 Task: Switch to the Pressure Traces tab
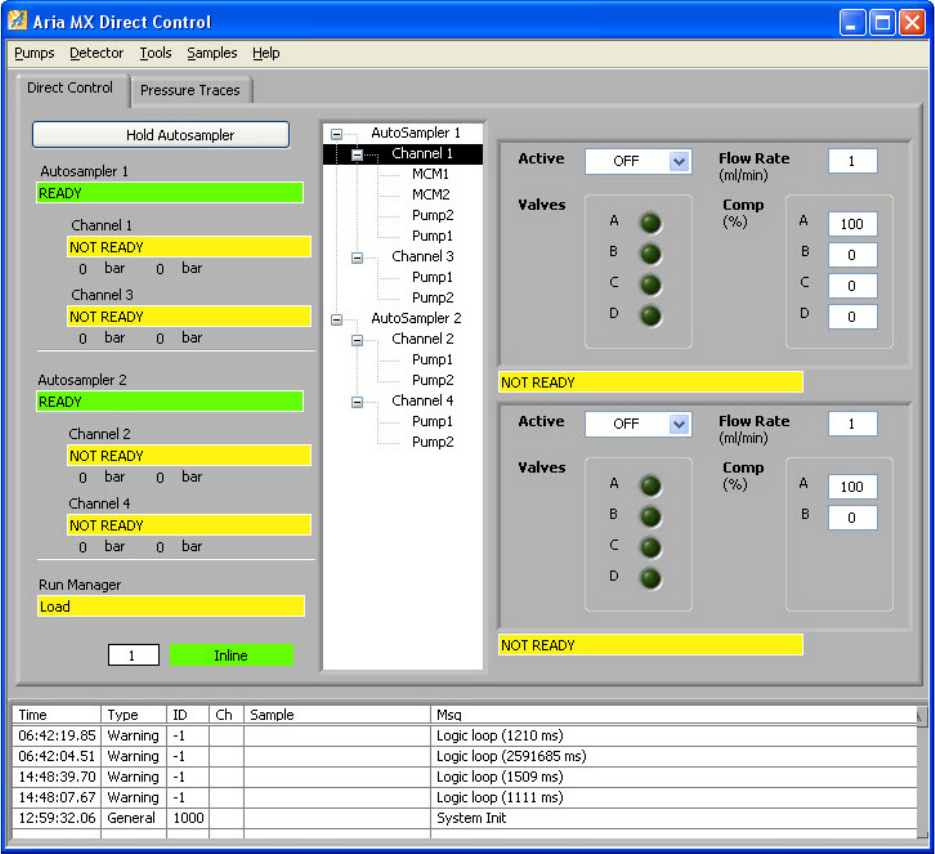[190, 90]
